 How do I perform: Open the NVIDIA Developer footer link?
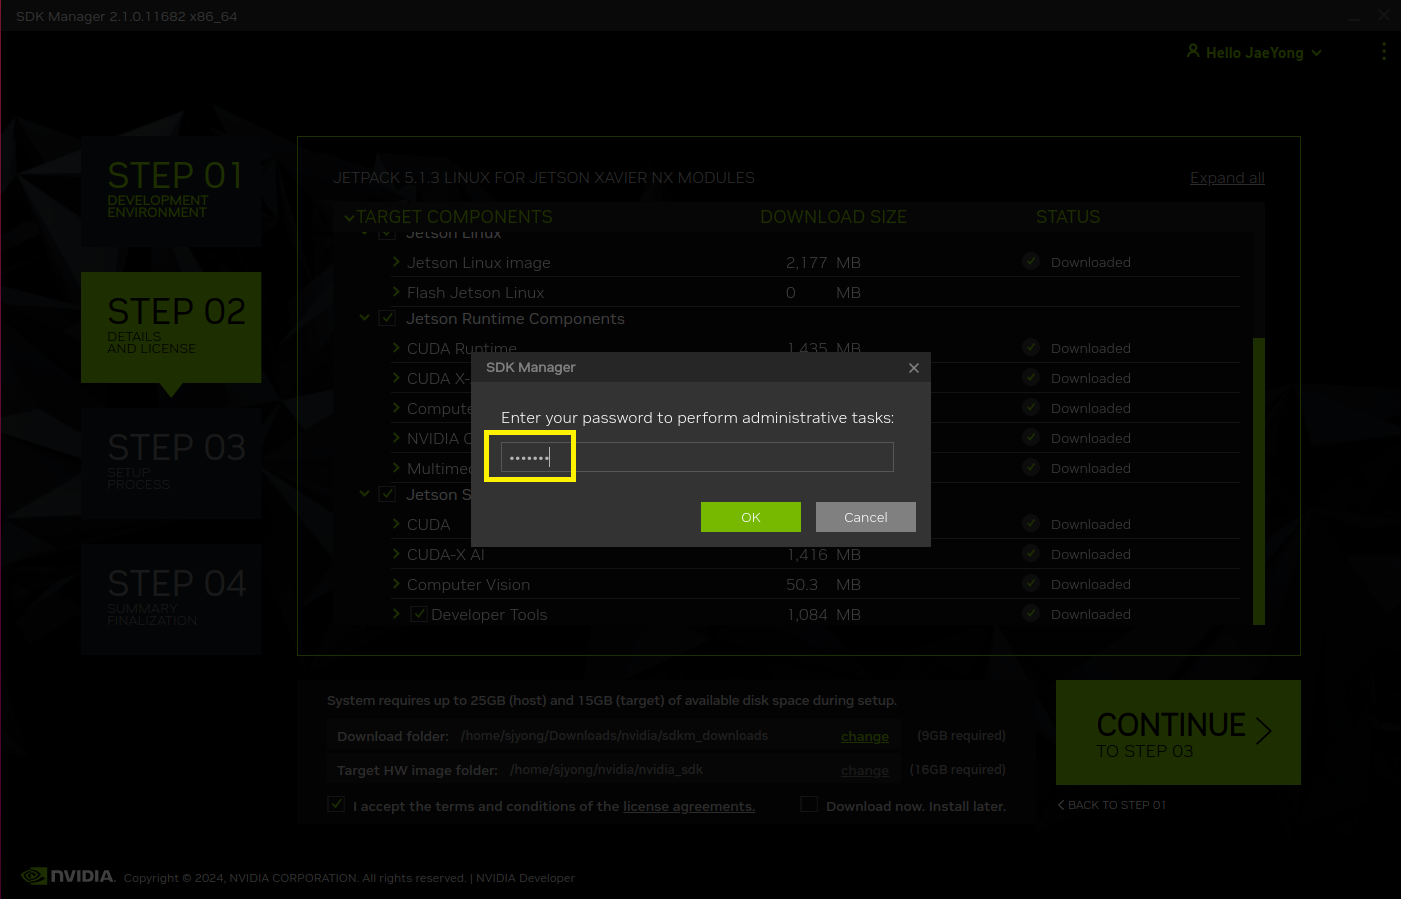[525, 878]
